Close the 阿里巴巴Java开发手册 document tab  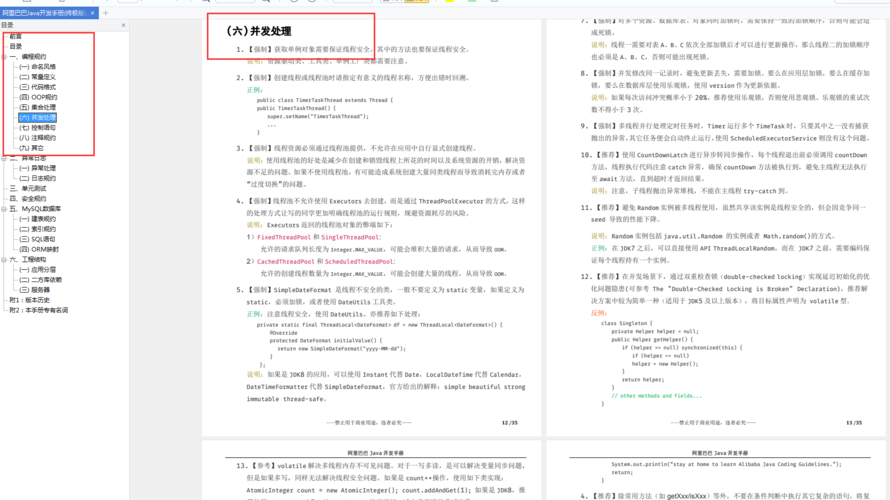click(93, 13)
